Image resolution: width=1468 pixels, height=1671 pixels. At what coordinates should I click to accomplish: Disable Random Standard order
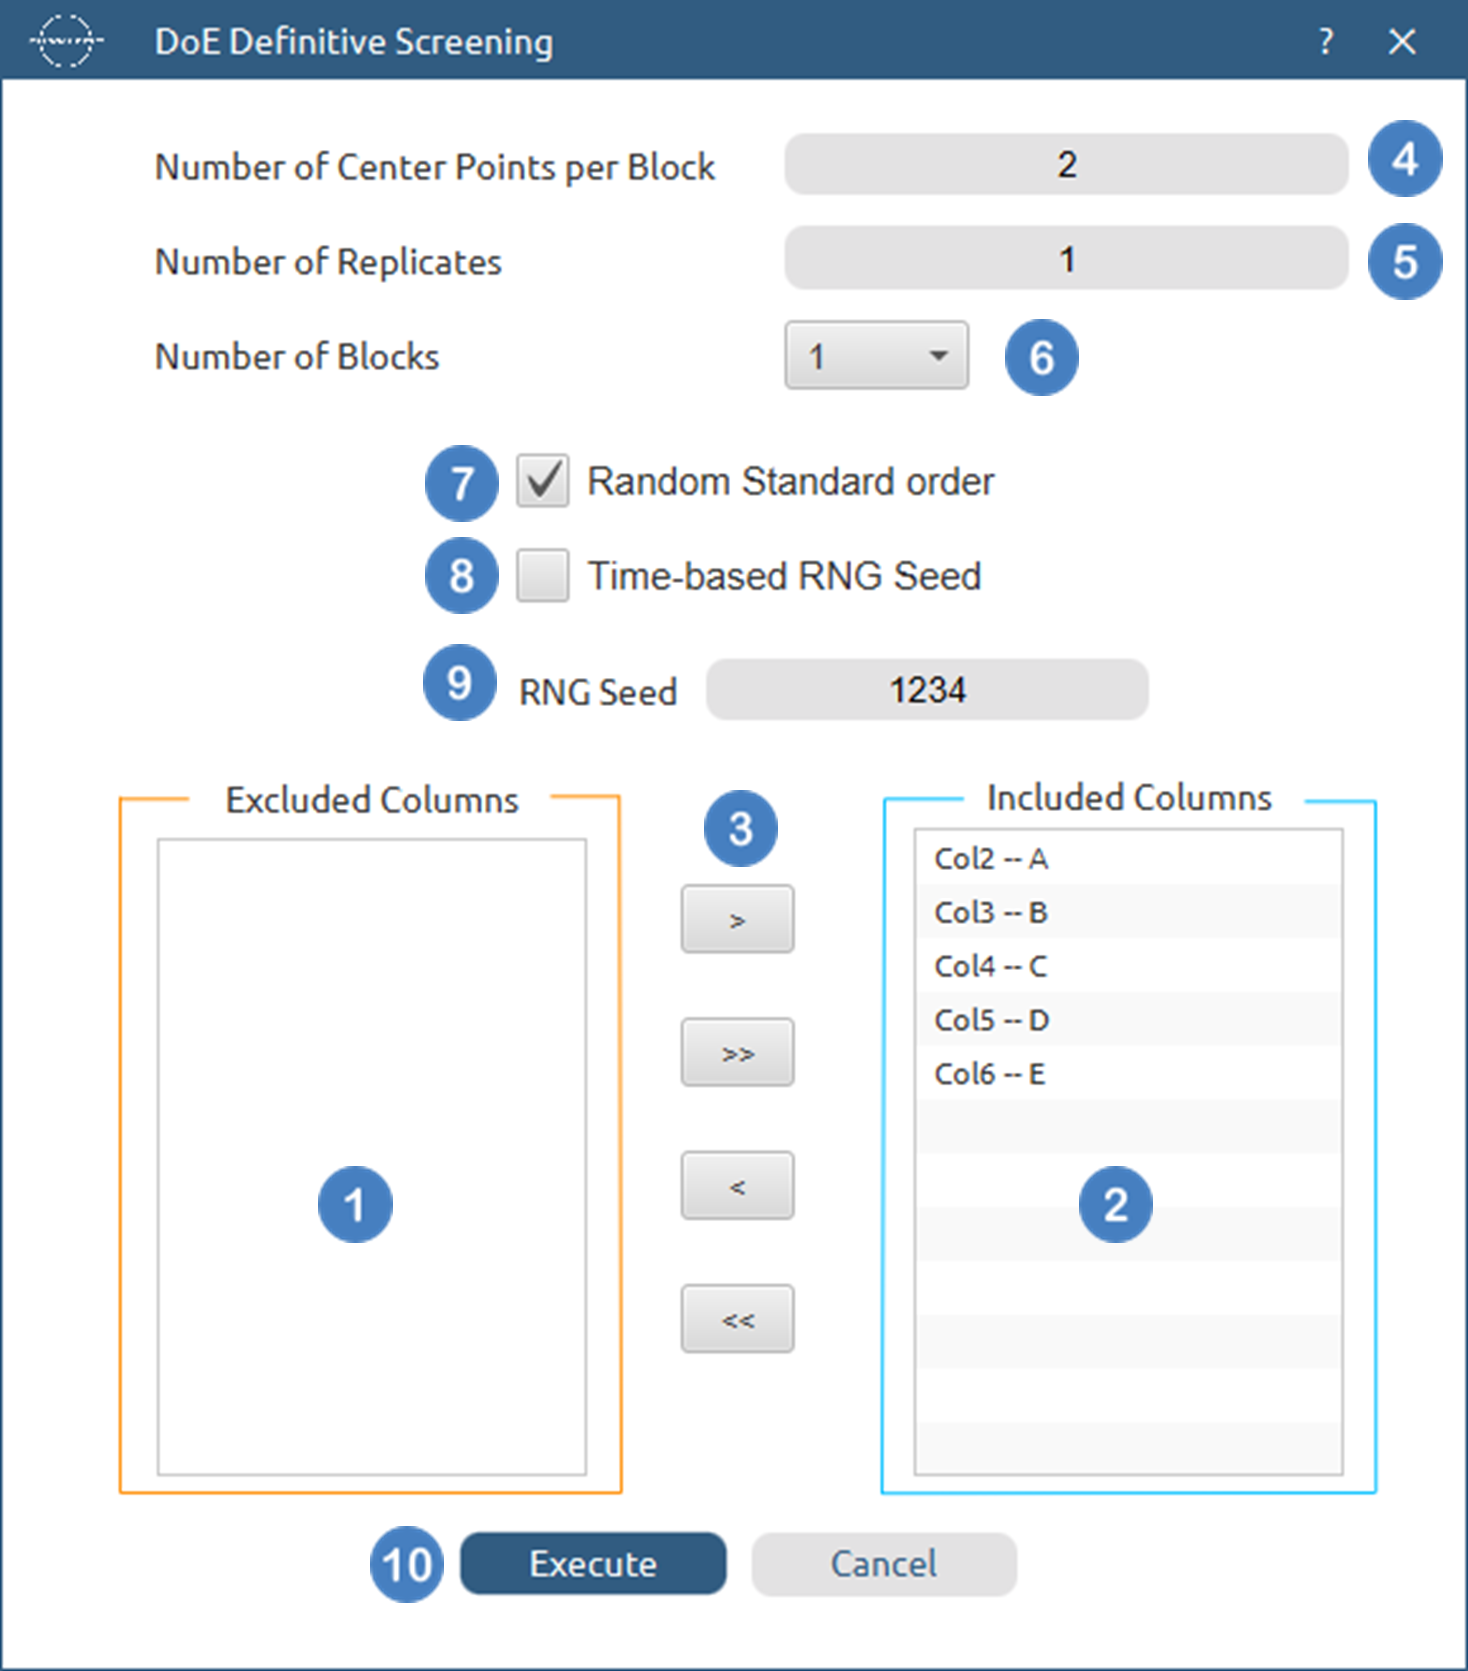(541, 481)
